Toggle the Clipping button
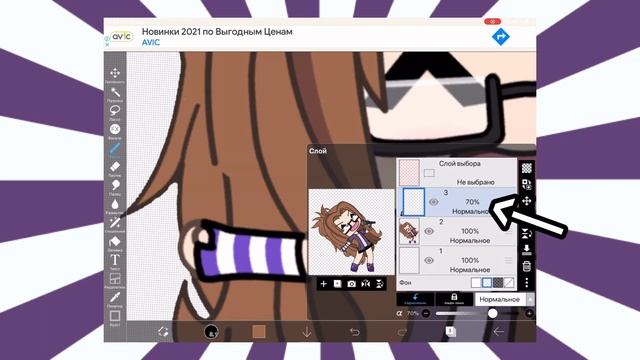Image resolution: width=640 pixels, height=360 pixels. pos(415,299)
